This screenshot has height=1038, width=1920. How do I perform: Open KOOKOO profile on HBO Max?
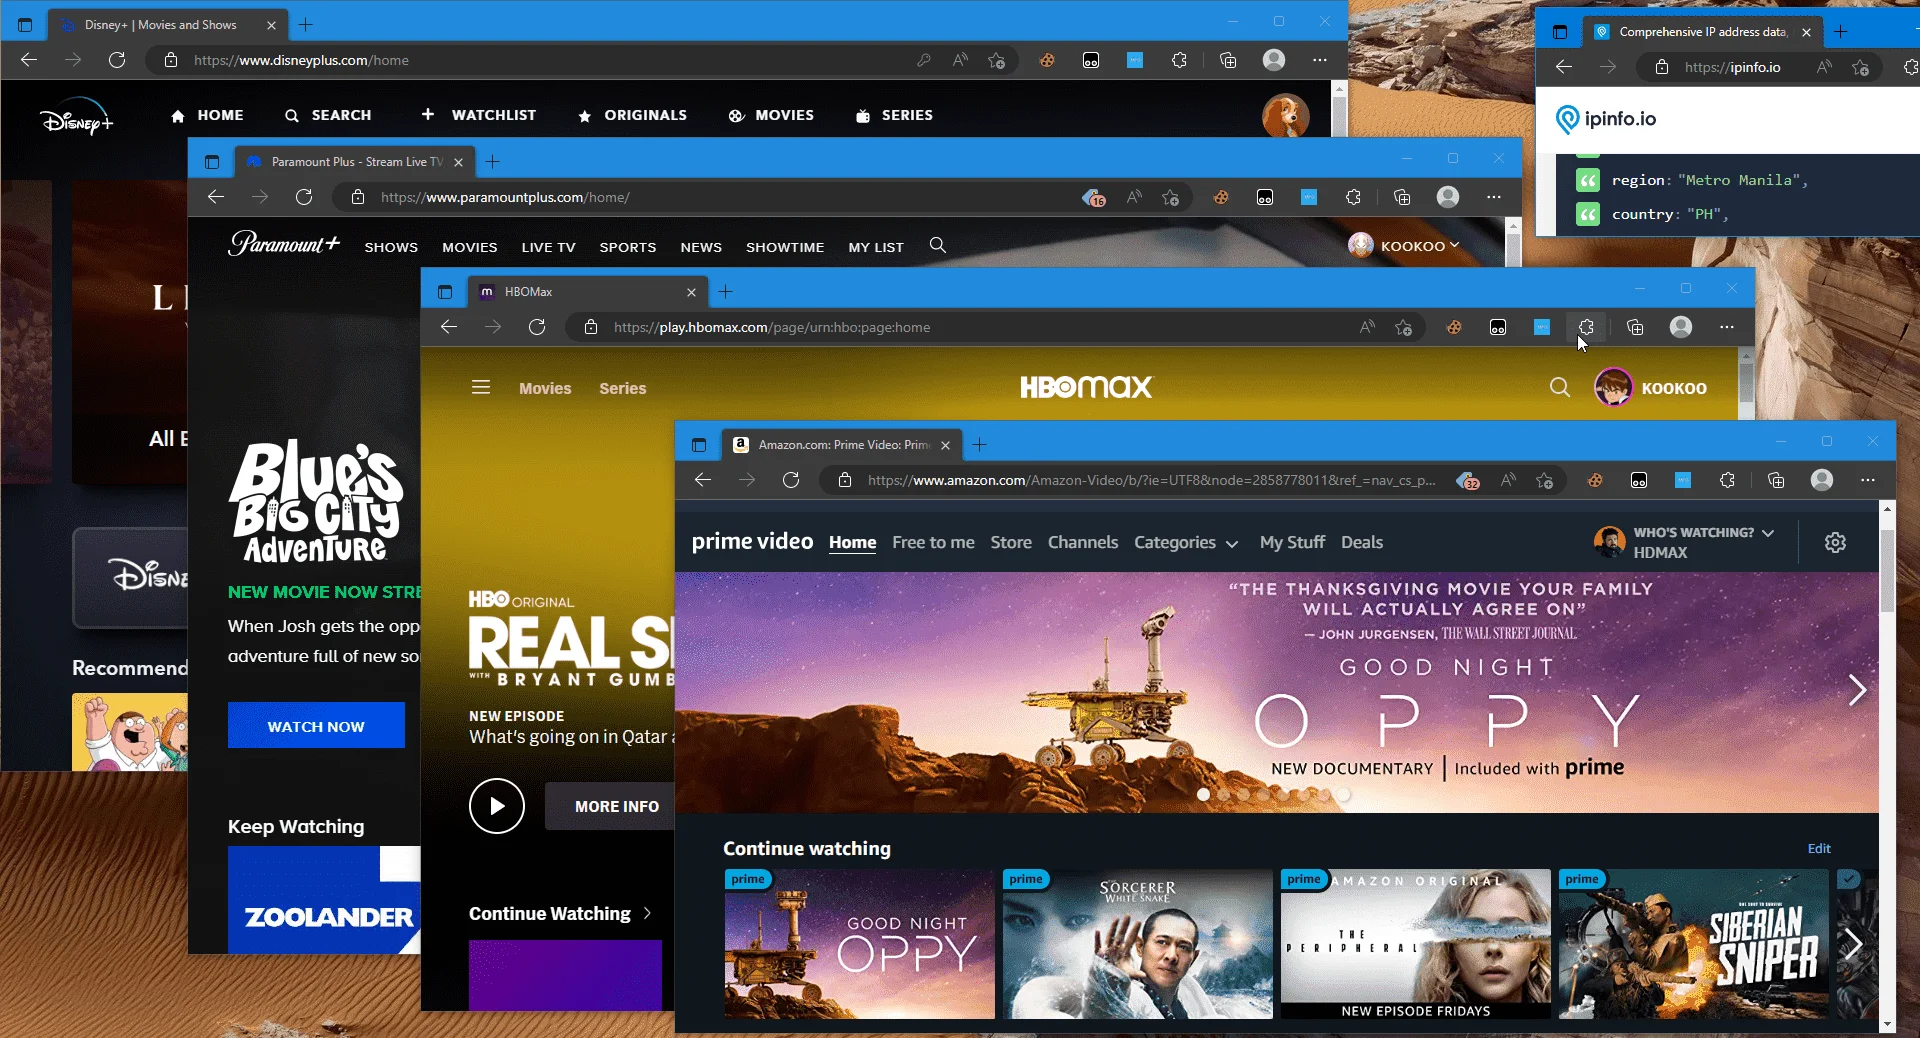coord(1651,388)
